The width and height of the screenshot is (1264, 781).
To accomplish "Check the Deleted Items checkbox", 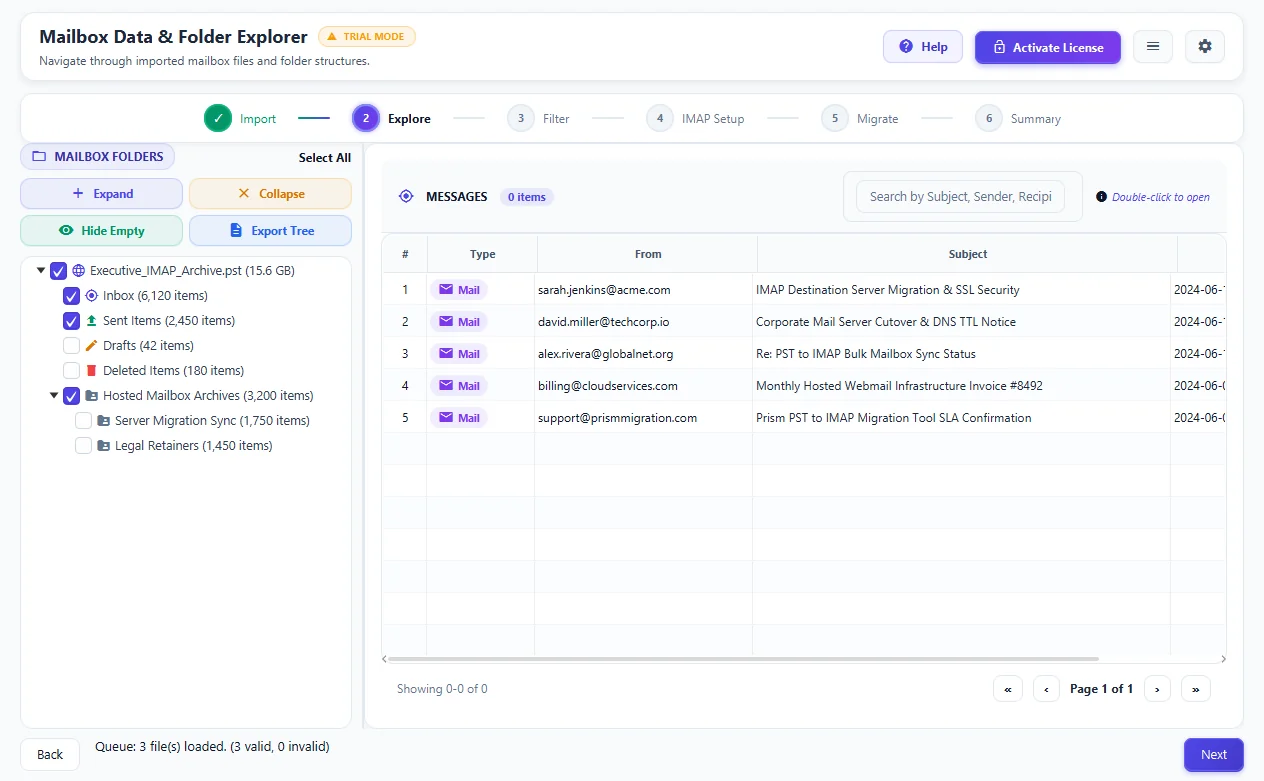I will 71,370.
